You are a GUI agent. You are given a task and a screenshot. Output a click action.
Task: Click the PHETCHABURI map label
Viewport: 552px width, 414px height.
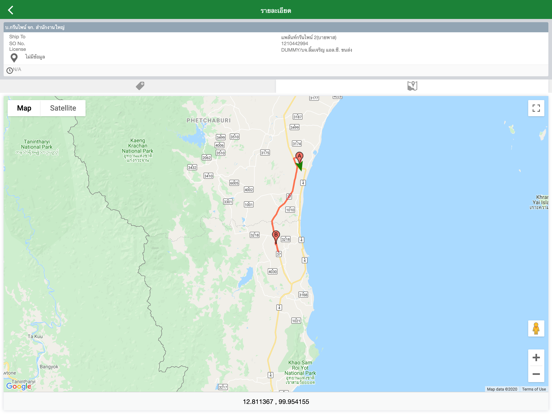[x=209, y=120]
